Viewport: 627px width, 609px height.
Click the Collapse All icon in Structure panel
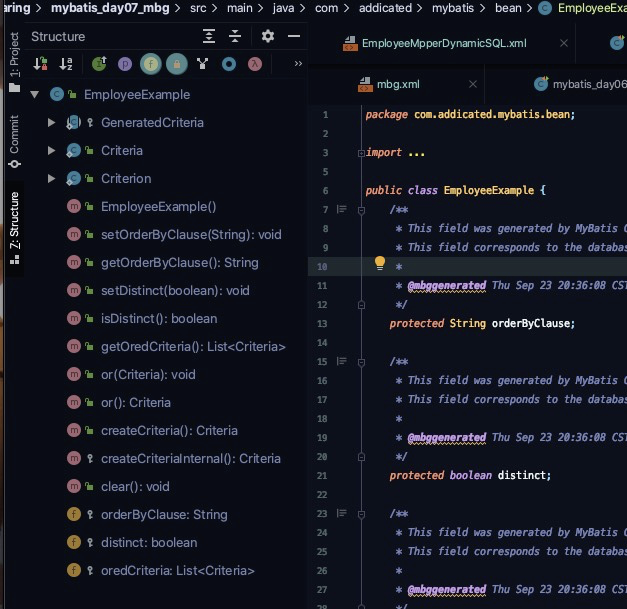coord(235,36)
